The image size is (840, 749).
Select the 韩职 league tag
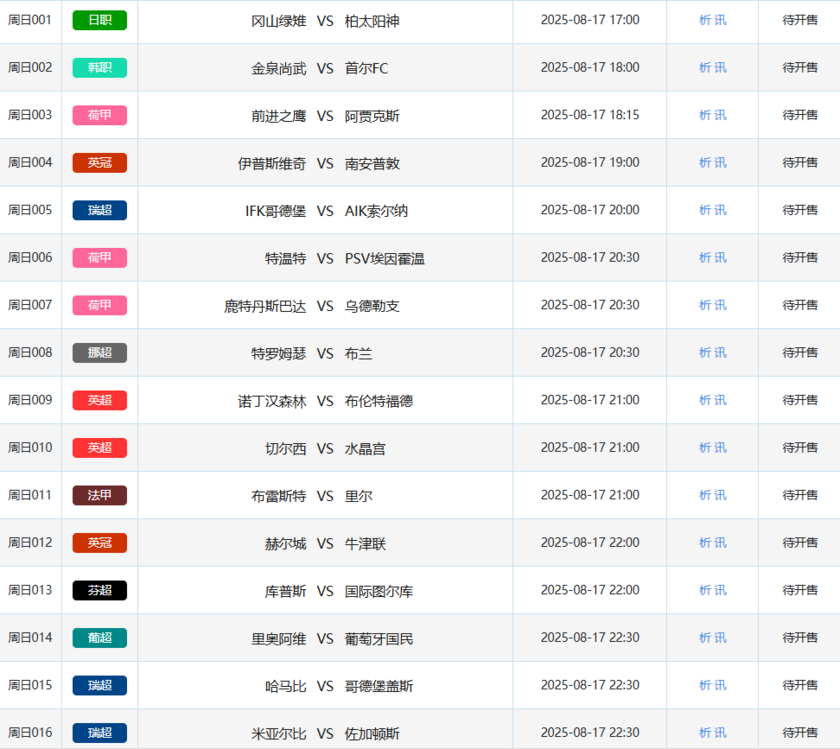[99, 68]
